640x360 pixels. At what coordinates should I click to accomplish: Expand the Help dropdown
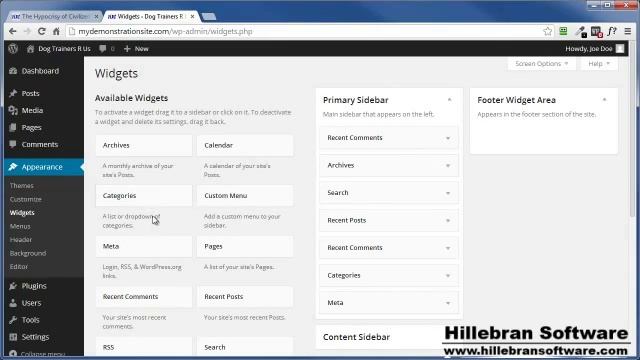tap(599, 64)
